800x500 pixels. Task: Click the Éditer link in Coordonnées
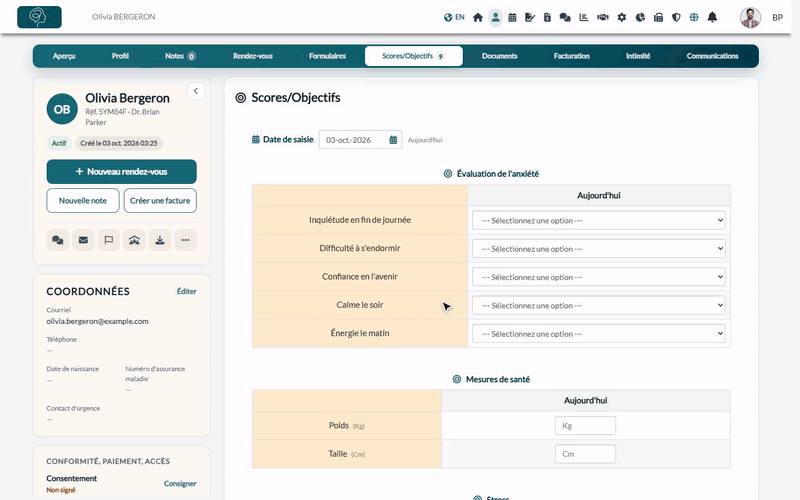tap(186, 291)
